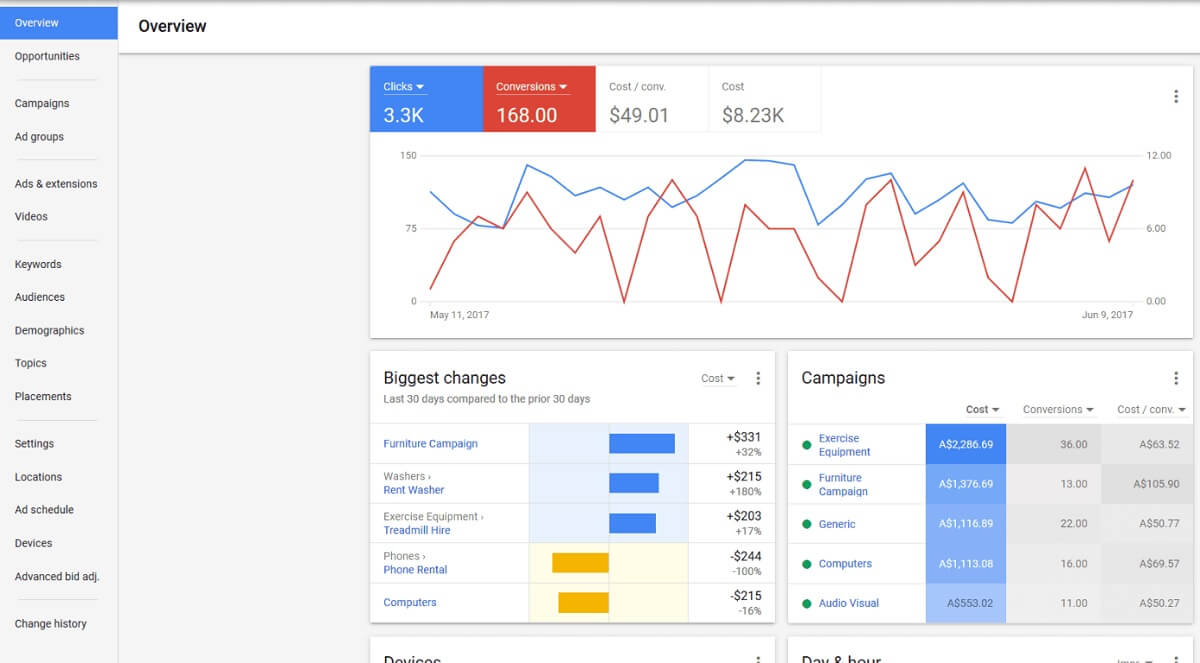Click green status dot for Audio Visual
The width and height of the screenshot is (1200, 663).
(x=807, y=603)
